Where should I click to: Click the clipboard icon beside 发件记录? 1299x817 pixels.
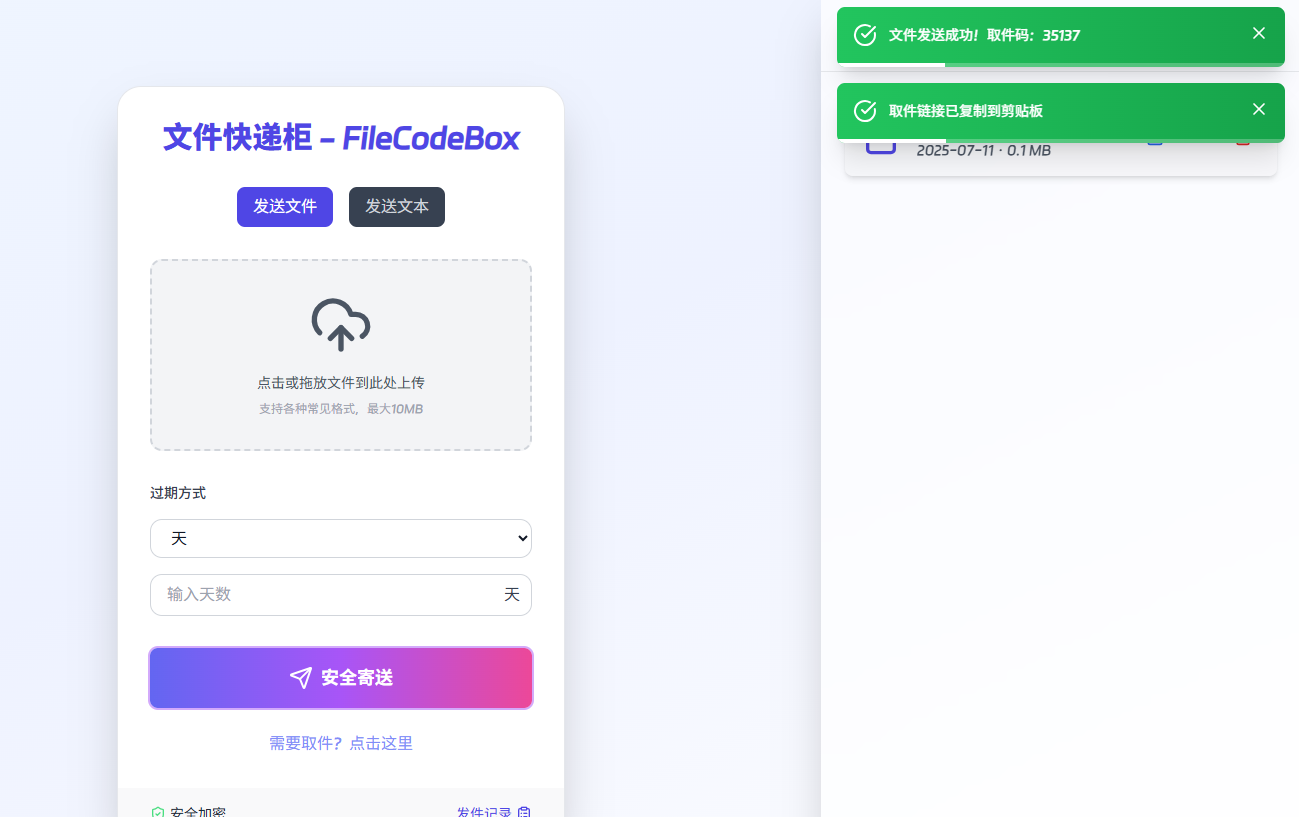coord(524,813)
